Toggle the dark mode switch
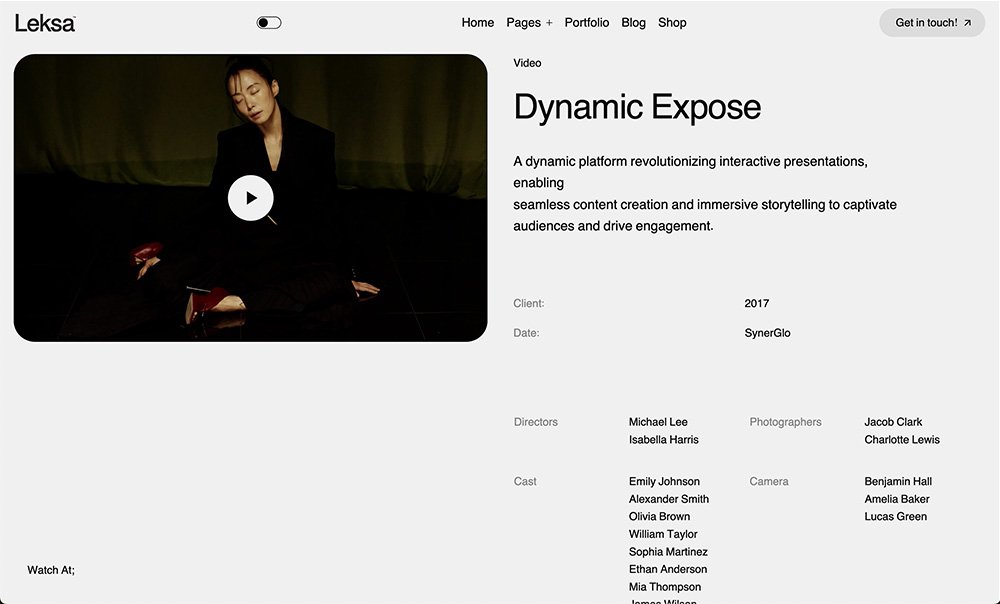Screen dimensions: 1000x604 (x=269, y=23)
